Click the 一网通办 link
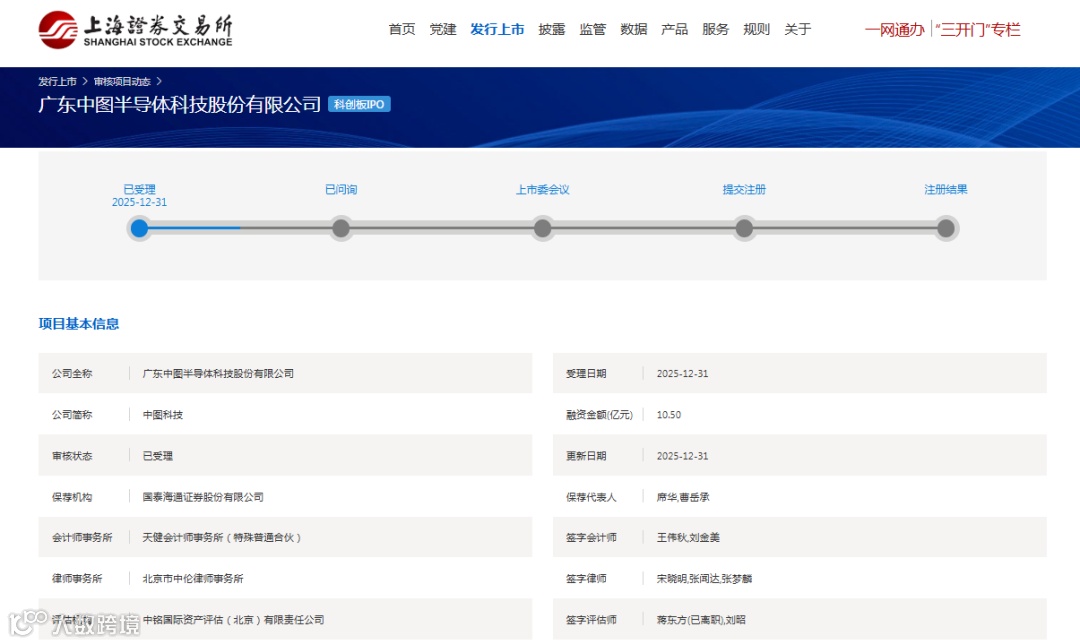This screenshot has width=1080, height=644. 895,30
